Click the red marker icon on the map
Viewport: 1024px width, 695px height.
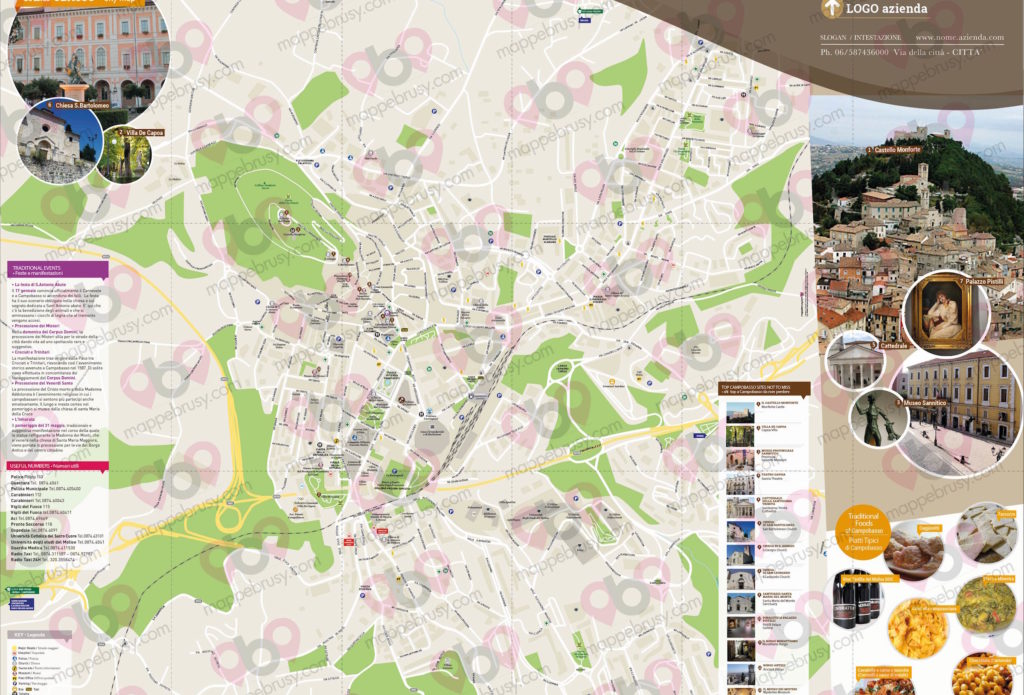click(349, 540)
